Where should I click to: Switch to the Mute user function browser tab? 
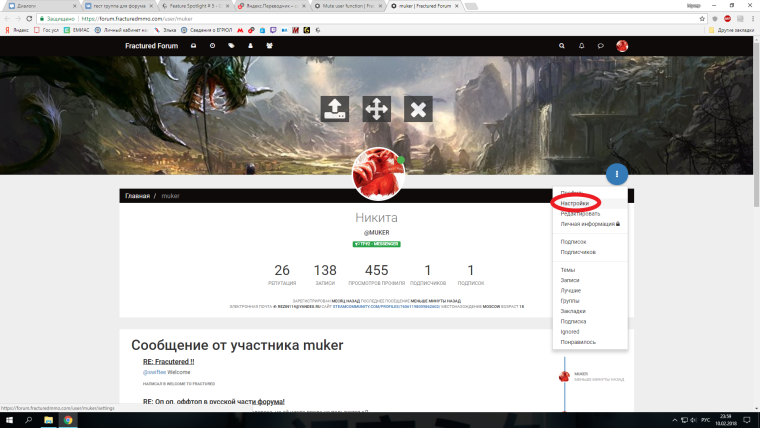click(349, 6)
